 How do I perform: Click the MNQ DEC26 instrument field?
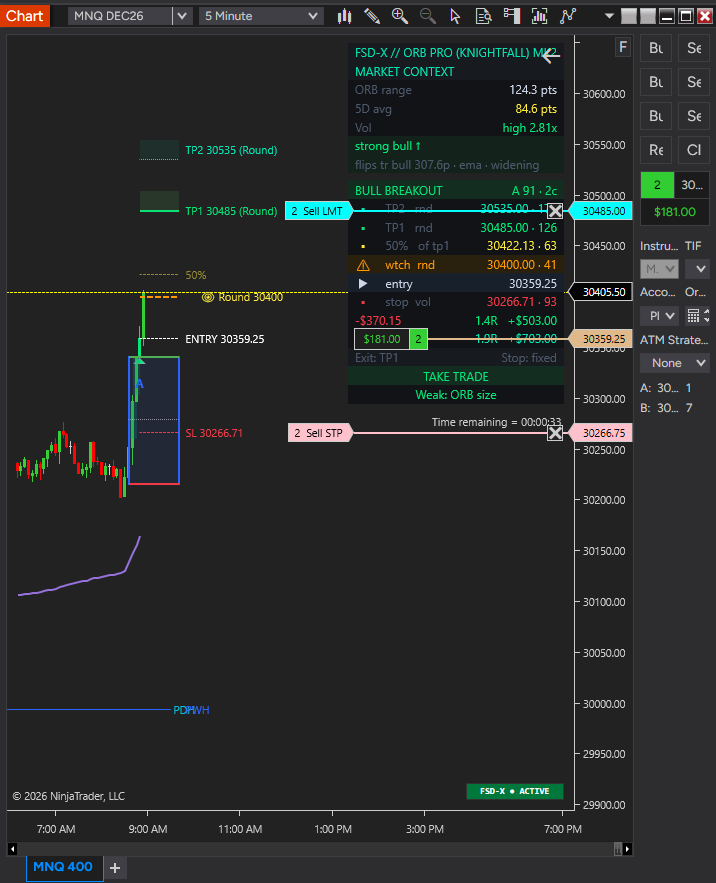coord(119,16)
